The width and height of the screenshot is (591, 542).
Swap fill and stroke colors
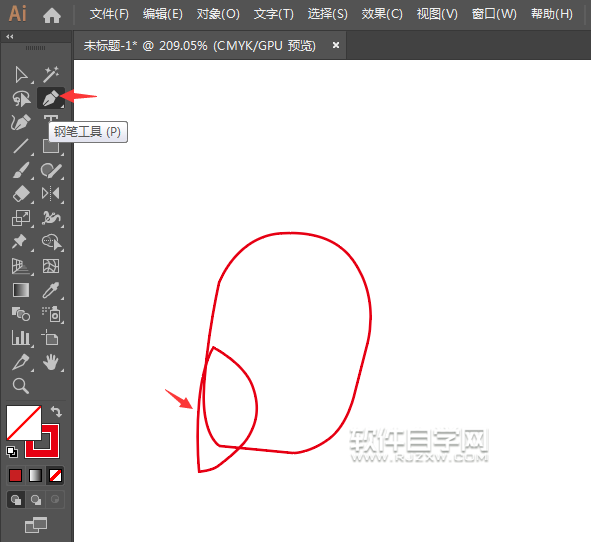point(56,411)
